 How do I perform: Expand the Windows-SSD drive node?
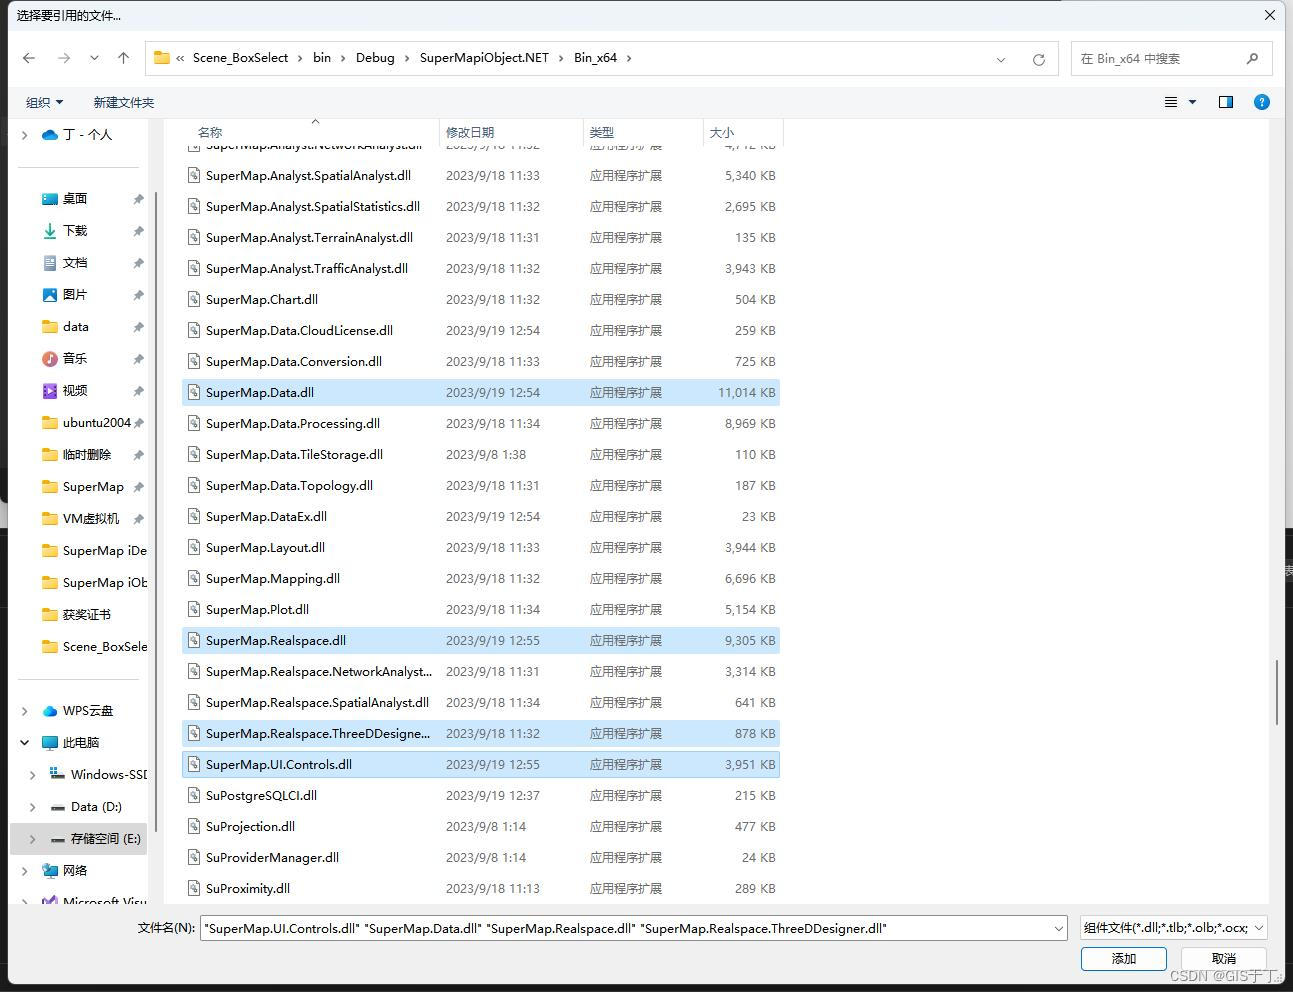32,774
